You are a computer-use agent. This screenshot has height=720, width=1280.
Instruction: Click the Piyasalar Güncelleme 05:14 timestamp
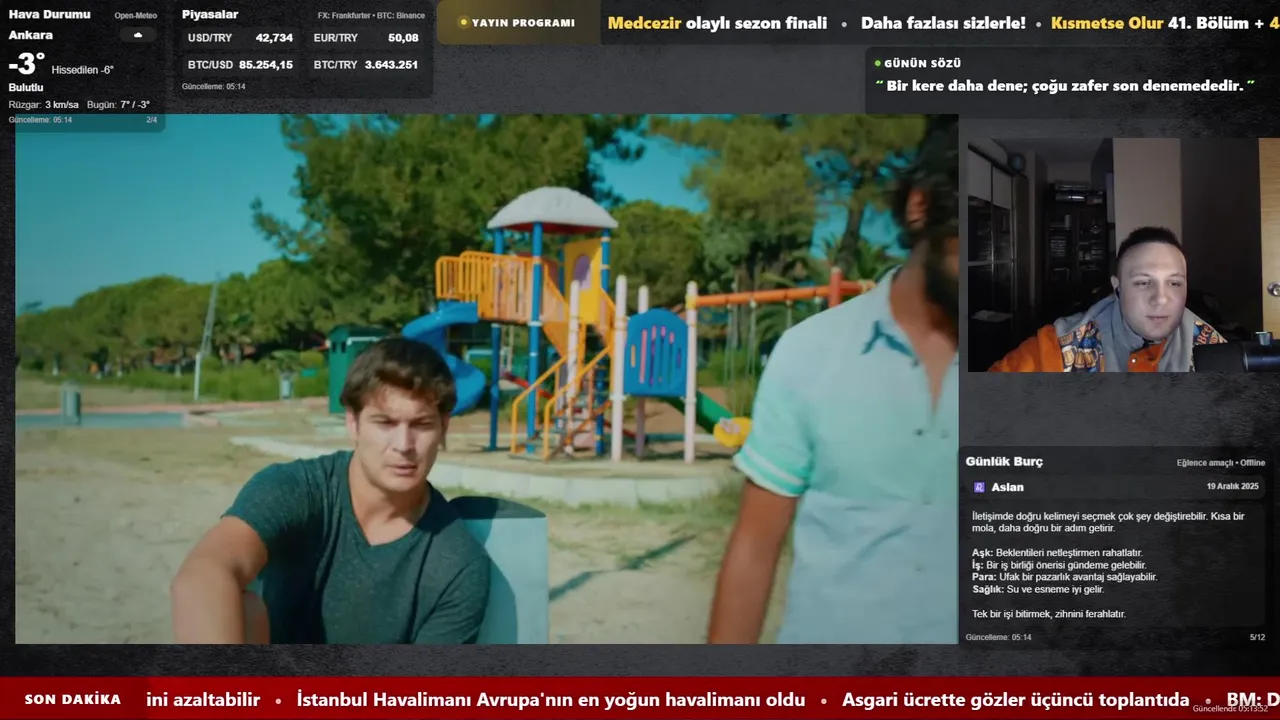point(214,87)
